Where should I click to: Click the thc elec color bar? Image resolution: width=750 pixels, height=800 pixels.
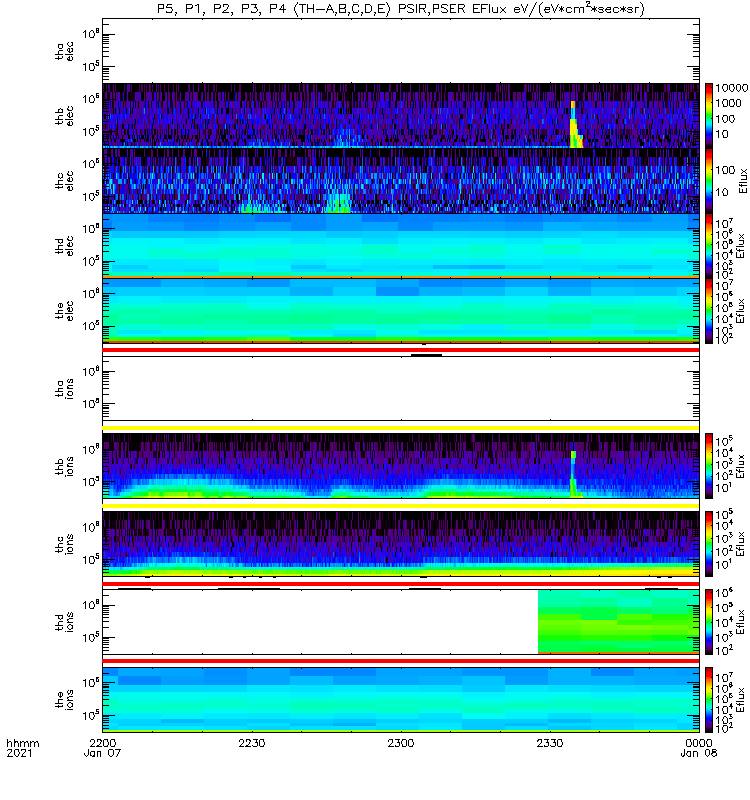pyautogui.click(x=709, y=181)
